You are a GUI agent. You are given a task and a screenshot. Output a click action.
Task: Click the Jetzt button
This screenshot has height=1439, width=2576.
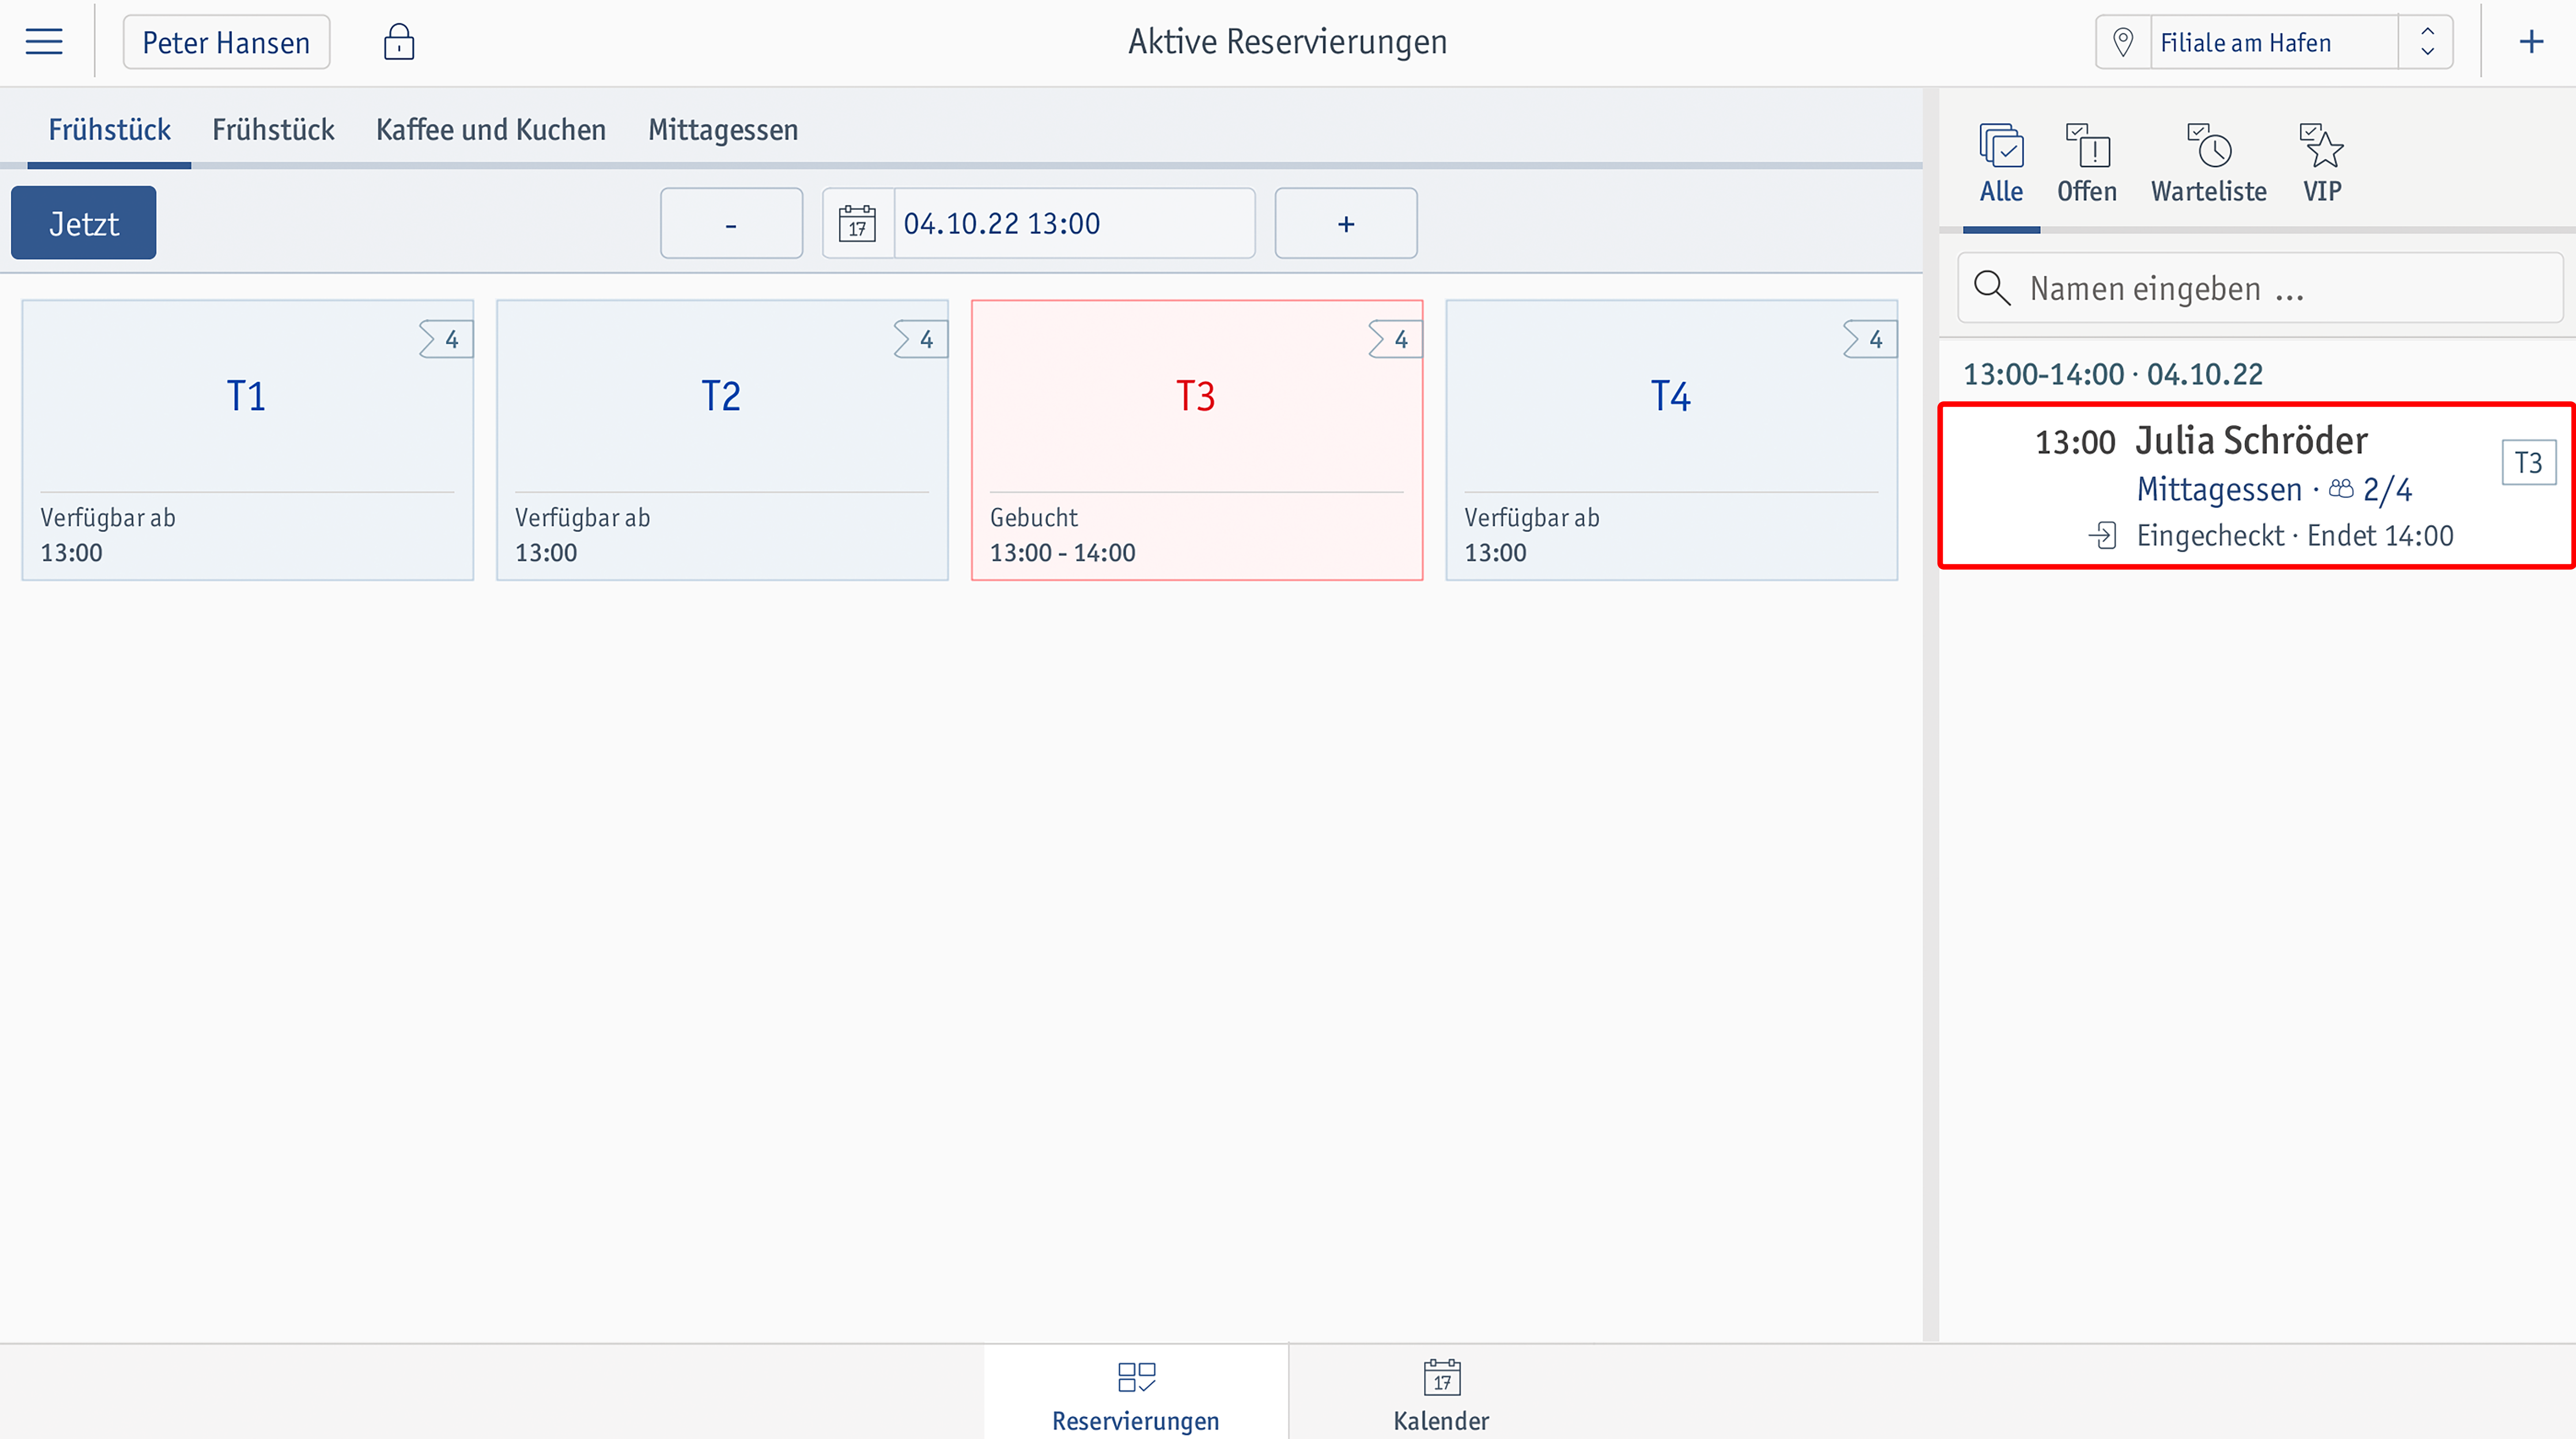point(84,223)
